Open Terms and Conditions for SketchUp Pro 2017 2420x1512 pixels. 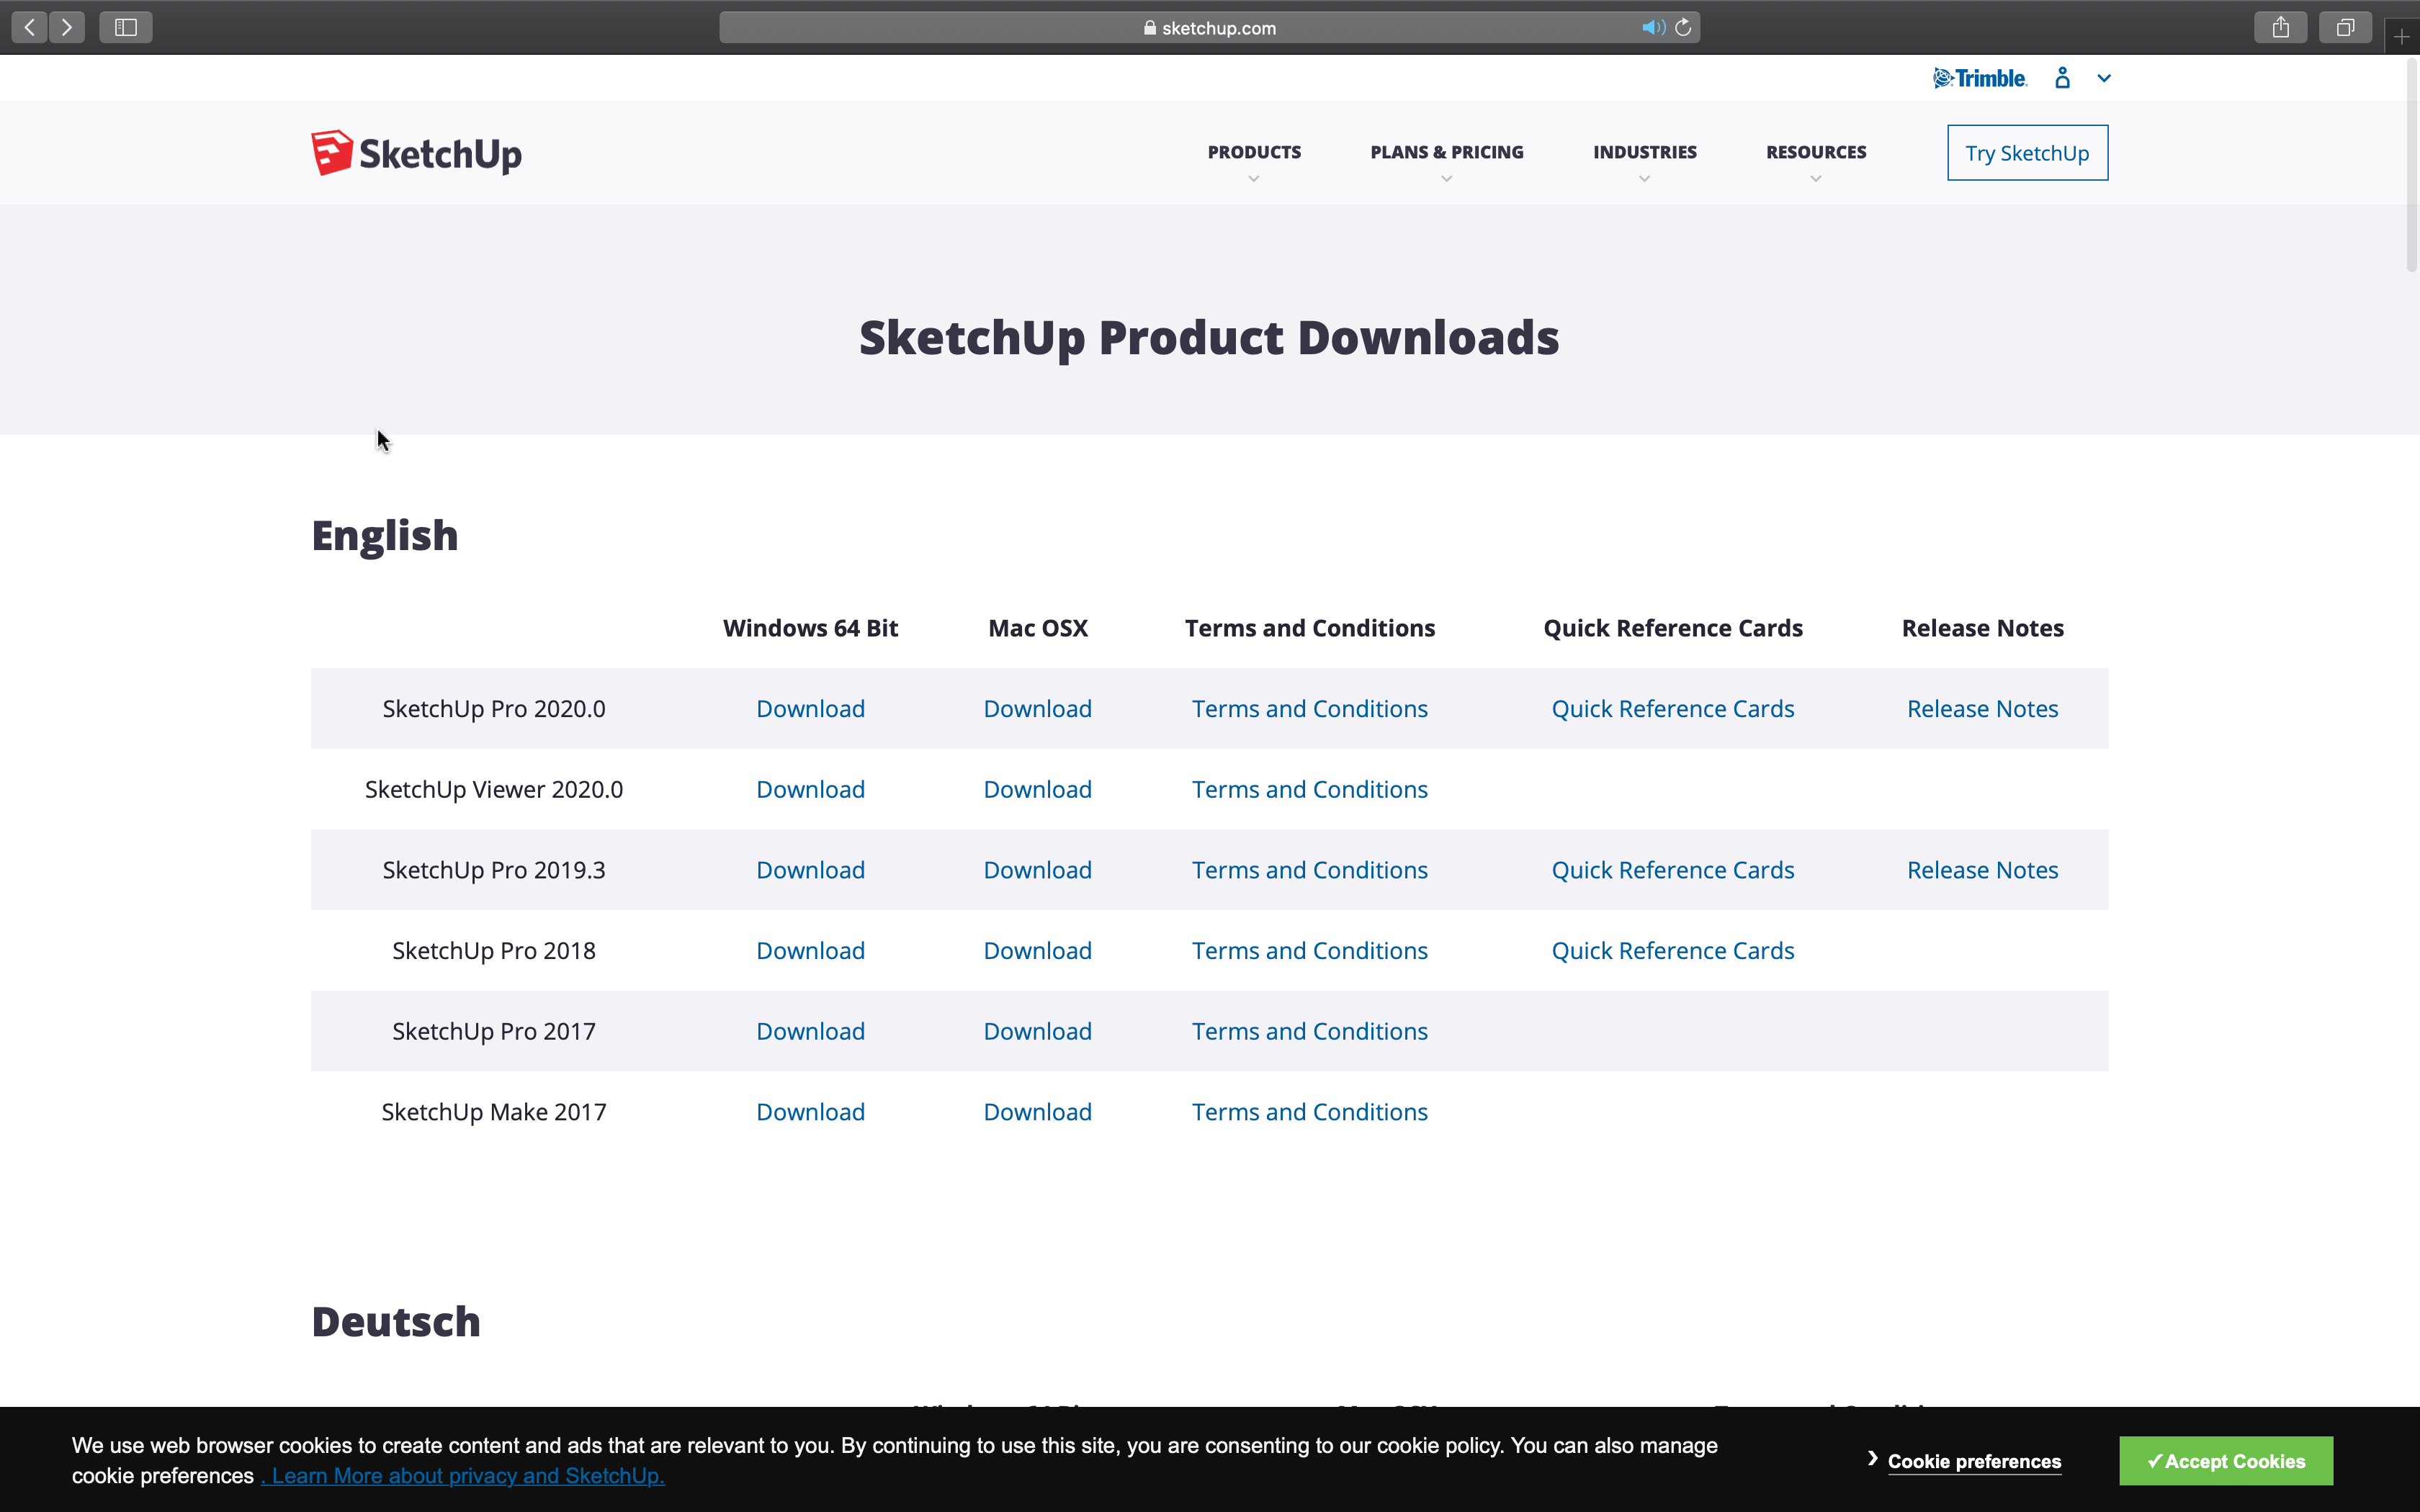pos(1310,1032)
